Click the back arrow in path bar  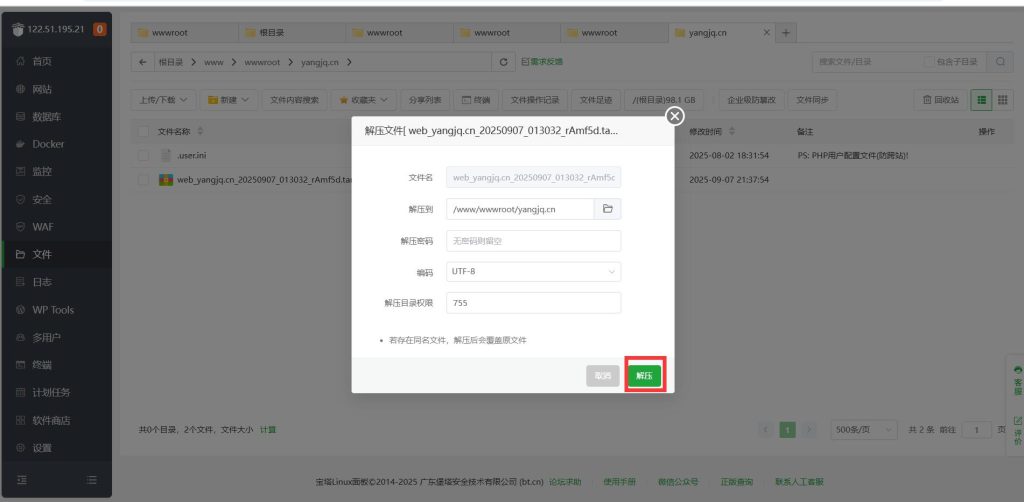click(142, 62)
